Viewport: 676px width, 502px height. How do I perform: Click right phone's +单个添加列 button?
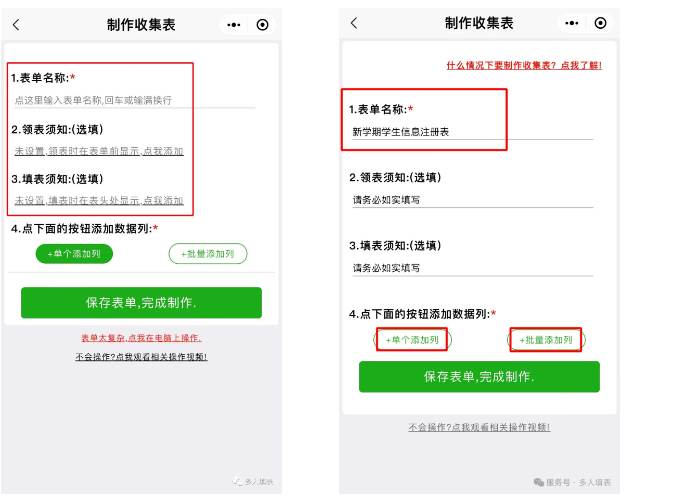(412, 340)
